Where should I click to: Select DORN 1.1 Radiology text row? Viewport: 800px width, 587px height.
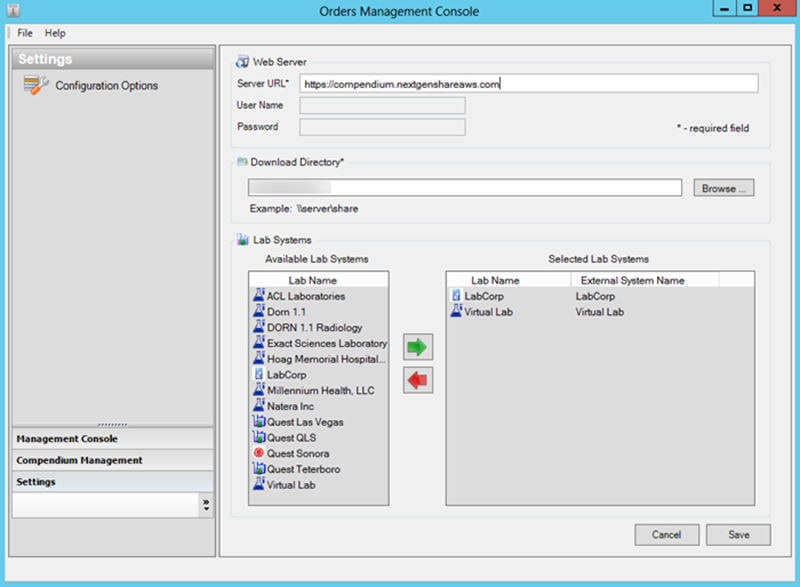pos(315,327)
